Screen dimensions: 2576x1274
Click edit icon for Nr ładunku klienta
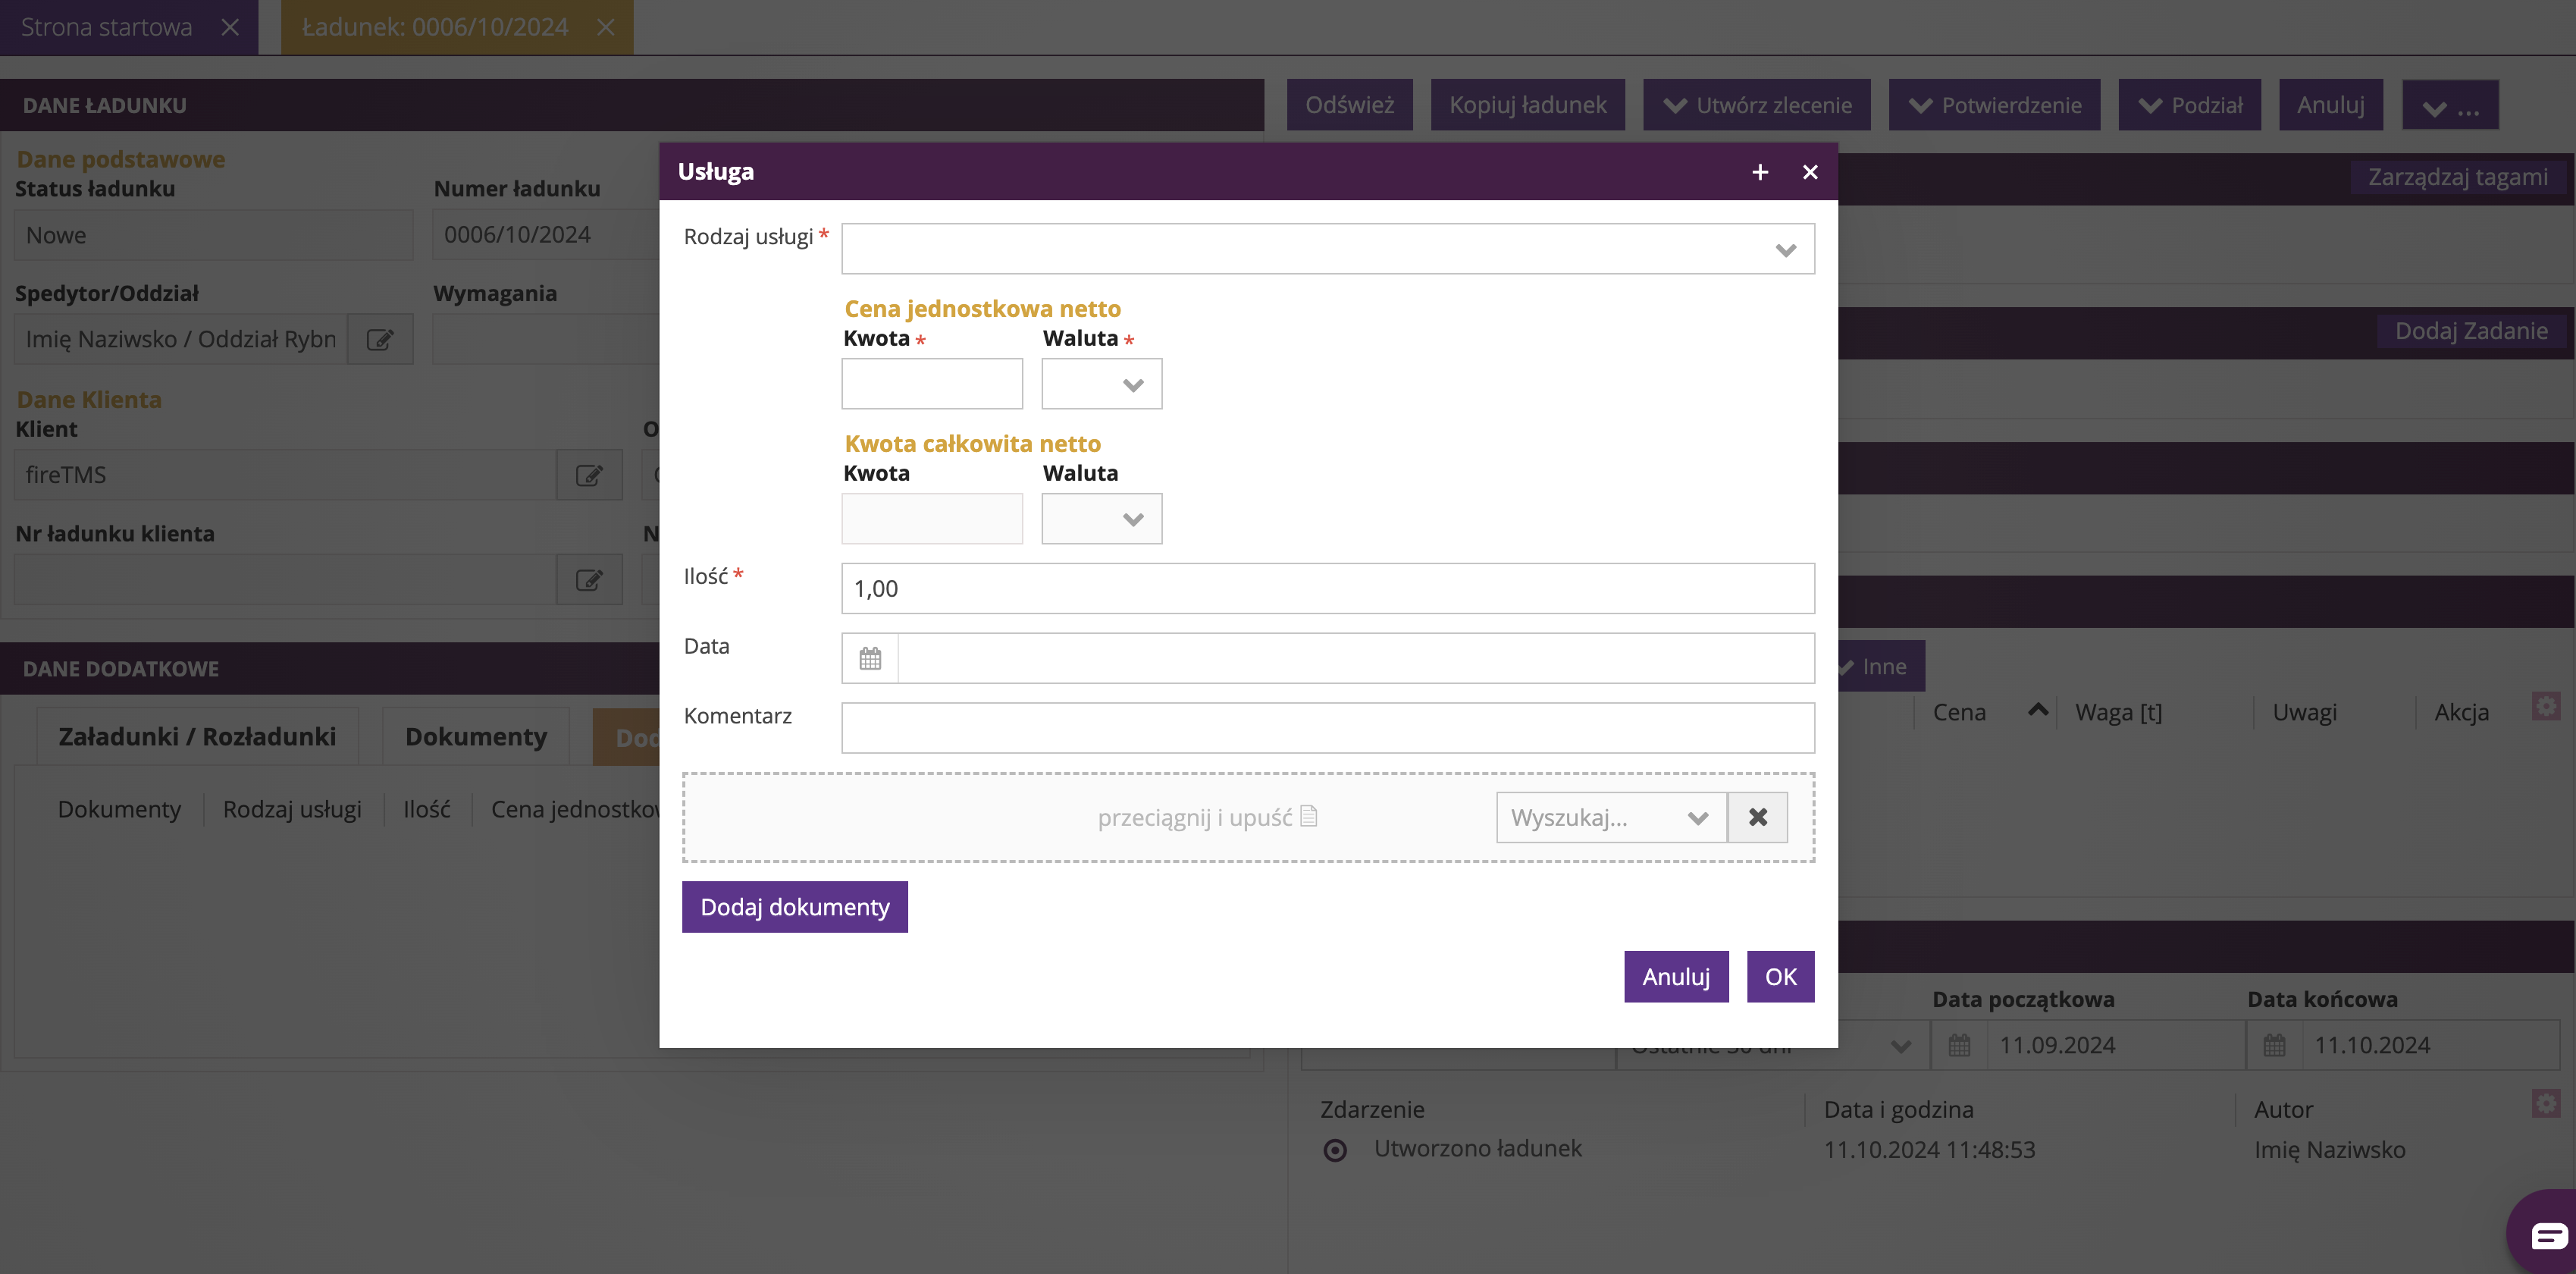pos(589,580)
